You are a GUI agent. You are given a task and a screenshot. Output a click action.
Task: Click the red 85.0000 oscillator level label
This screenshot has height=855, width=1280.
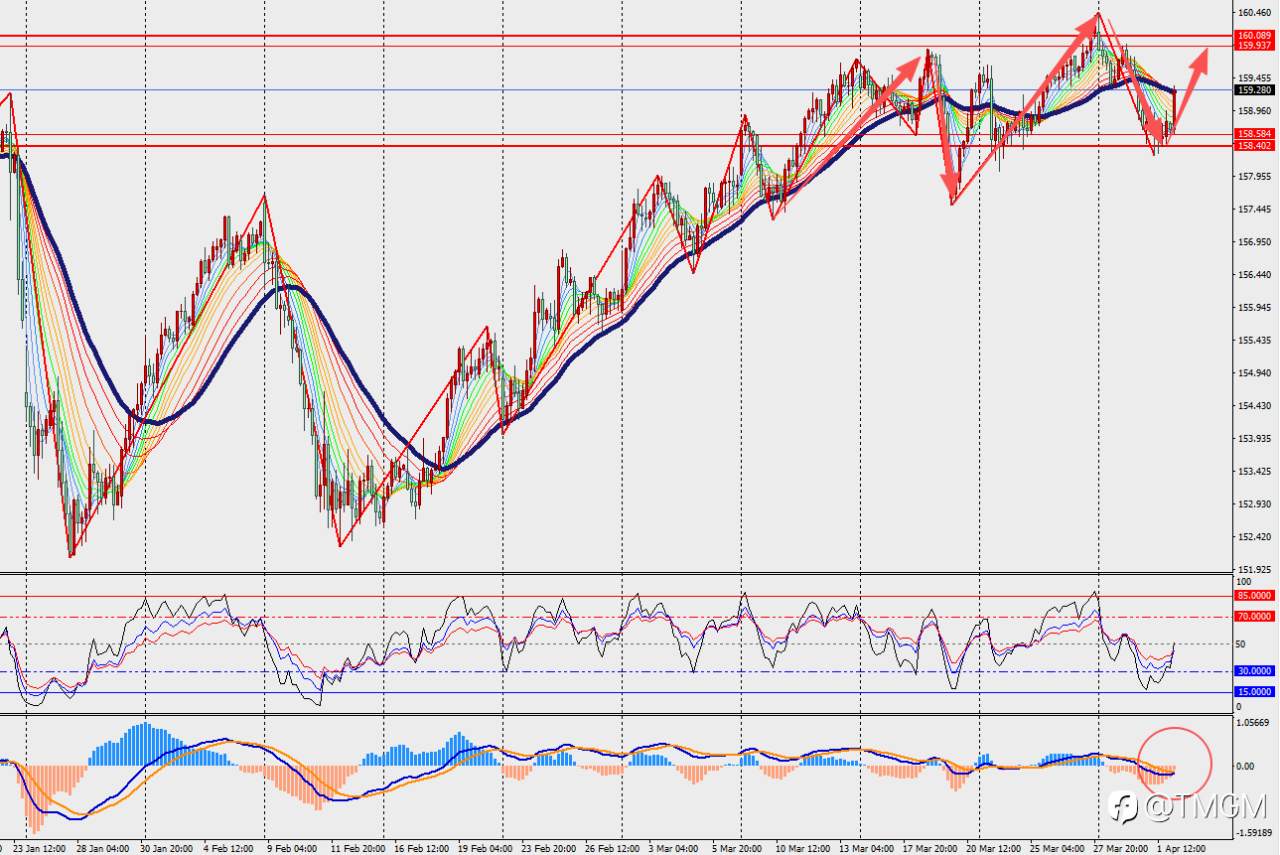pyautogui.click(x=1254, y=596)
